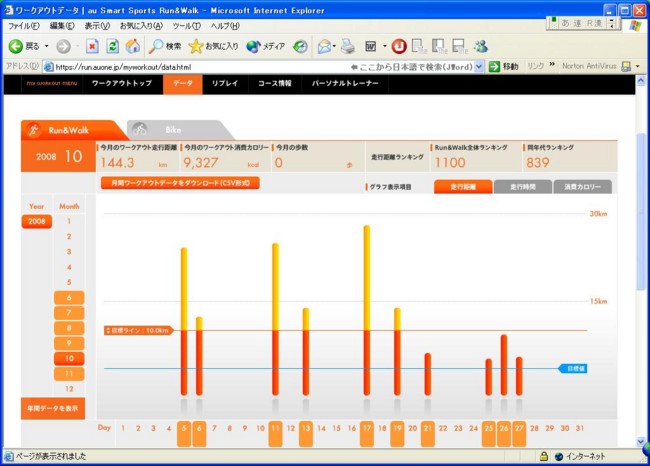Click the History icon in toolbar

coord(300,46)
